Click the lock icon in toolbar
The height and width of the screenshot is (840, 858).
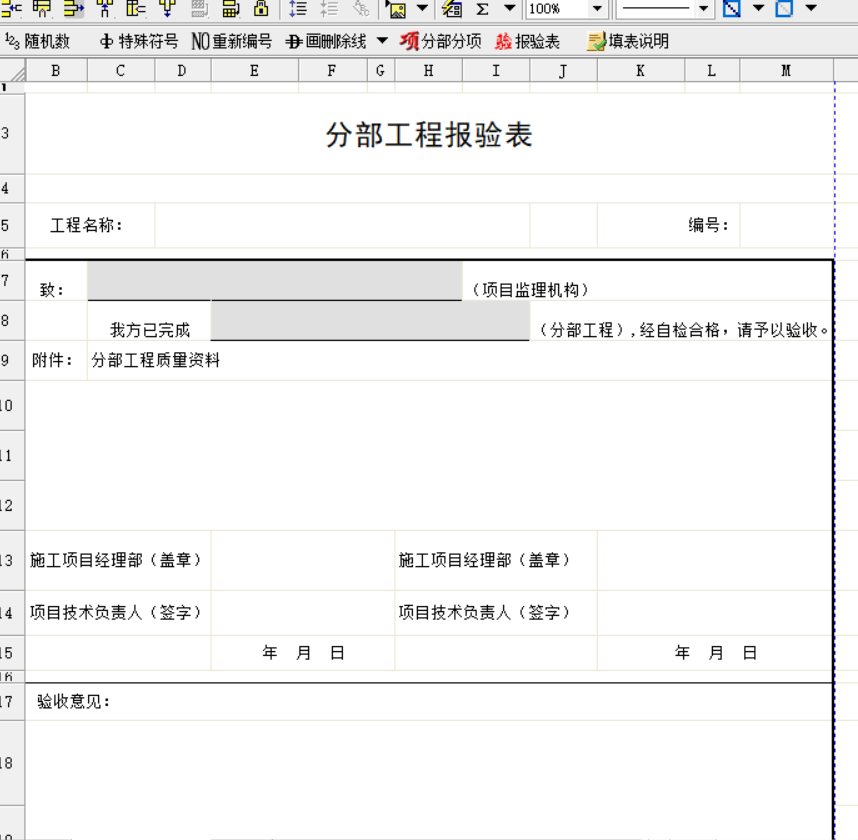[x=261, y=9]
